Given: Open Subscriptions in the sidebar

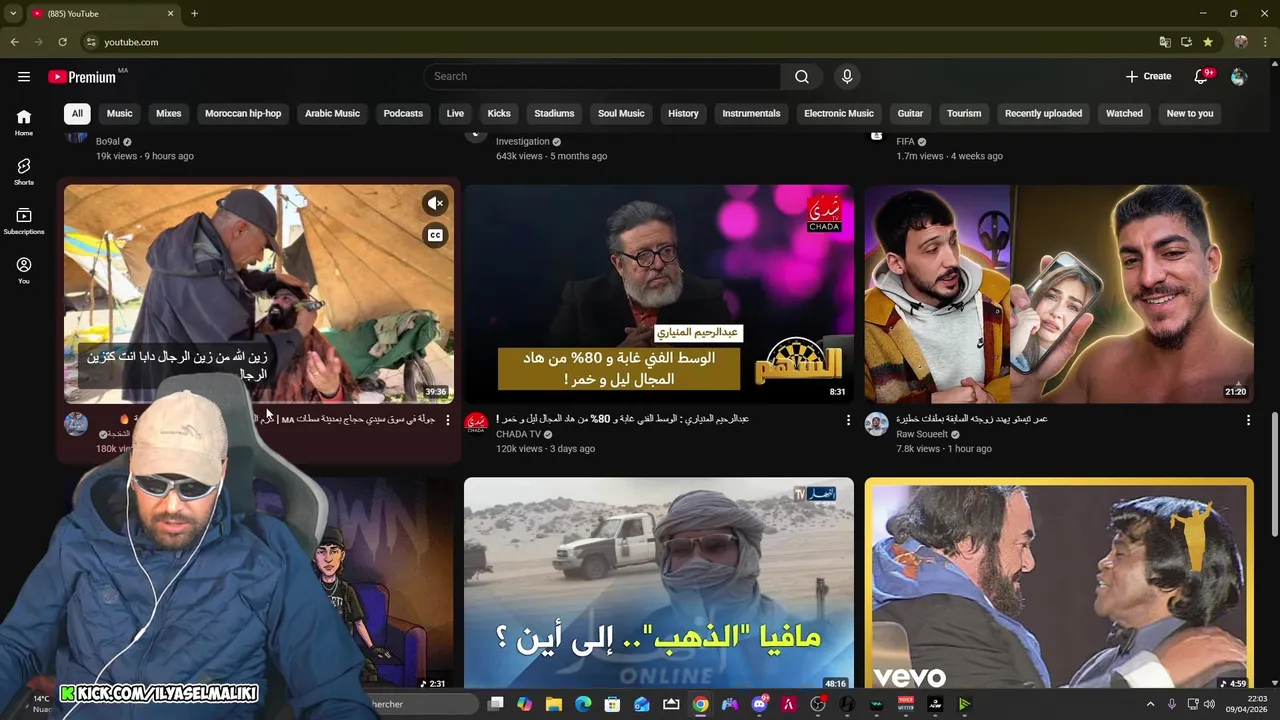Looking at the screenshot, I should tap(24, 221).
